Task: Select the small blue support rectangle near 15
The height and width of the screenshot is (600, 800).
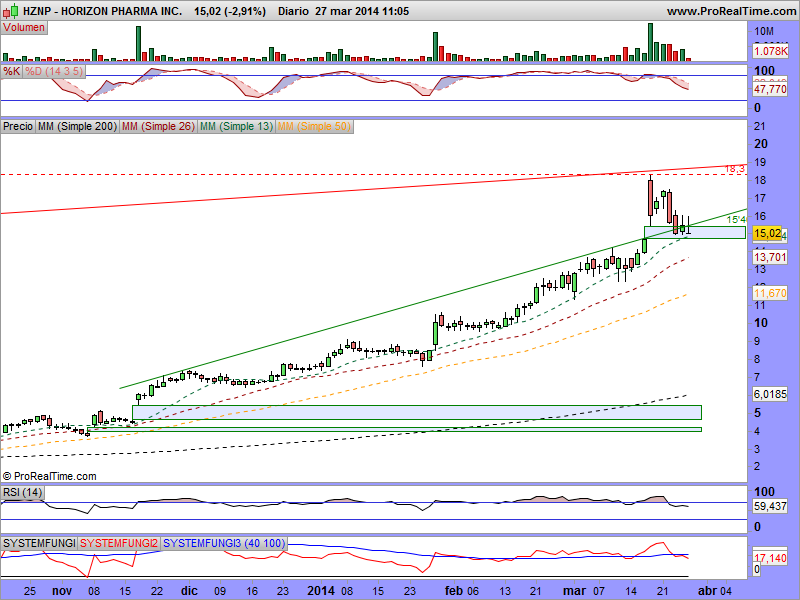Action: [695, 233]
